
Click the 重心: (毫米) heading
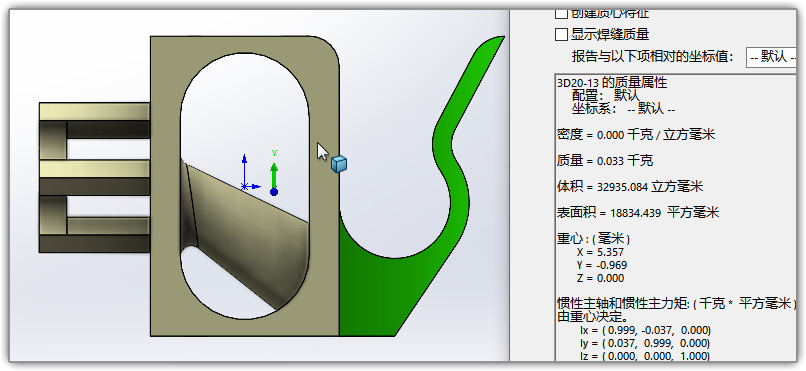pyautogui.click(x=593, y=239)
